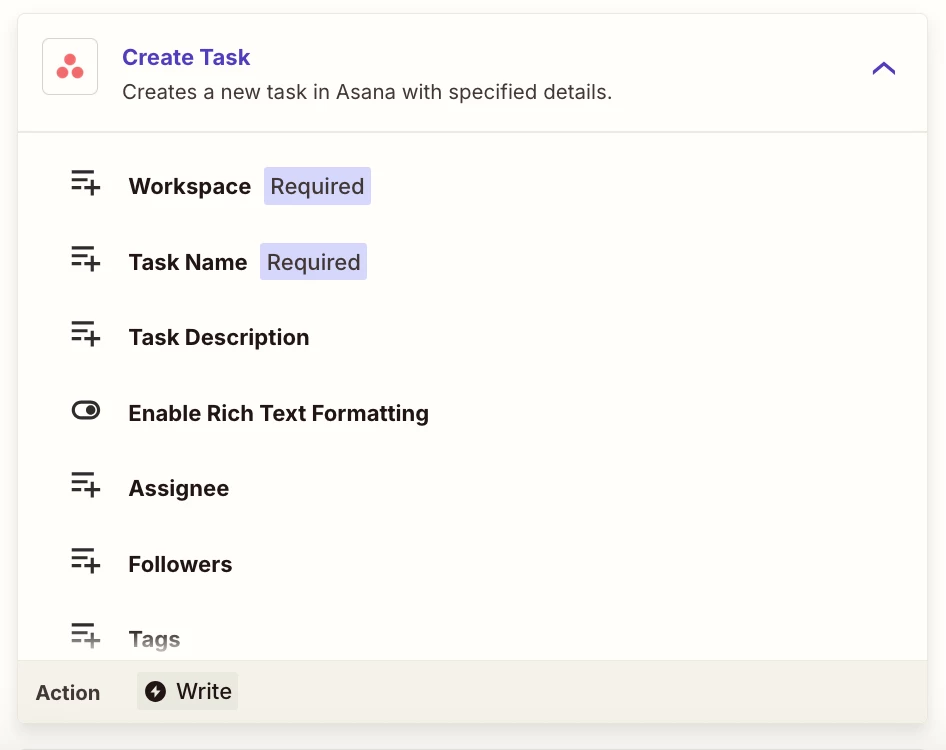Select the Enable Rich Text Formatting label
This screenshot has width=946, height=750.
tap(279, 413)
